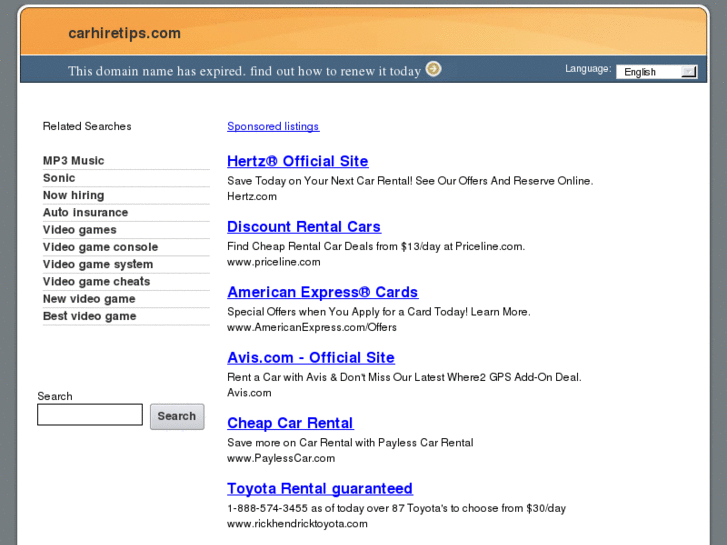Open the Toyota Rental guaranteed listing
Screen dimensions: 727x545
click(x=320, y=488)
